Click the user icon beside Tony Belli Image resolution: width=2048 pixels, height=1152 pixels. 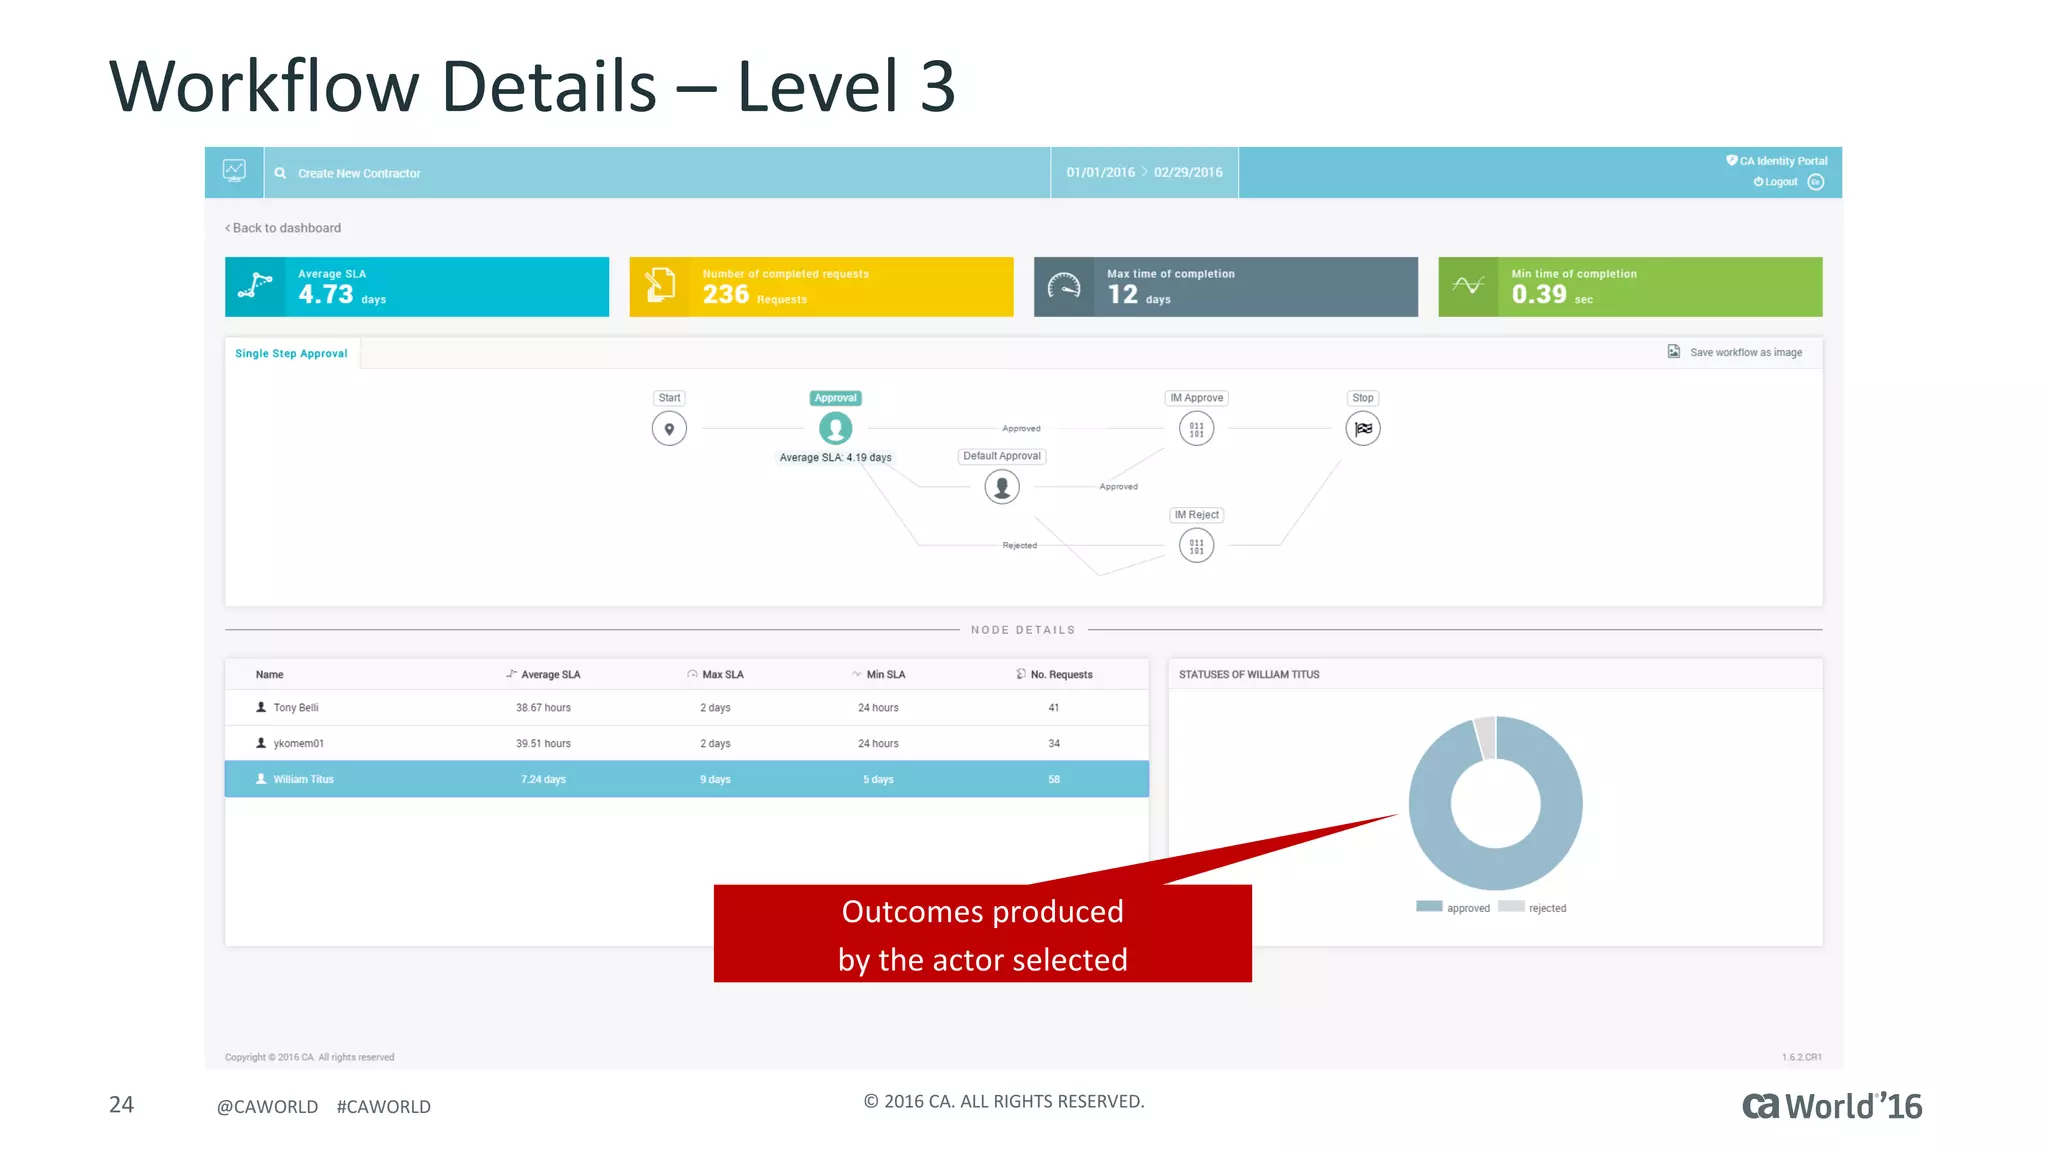[261, 707]
